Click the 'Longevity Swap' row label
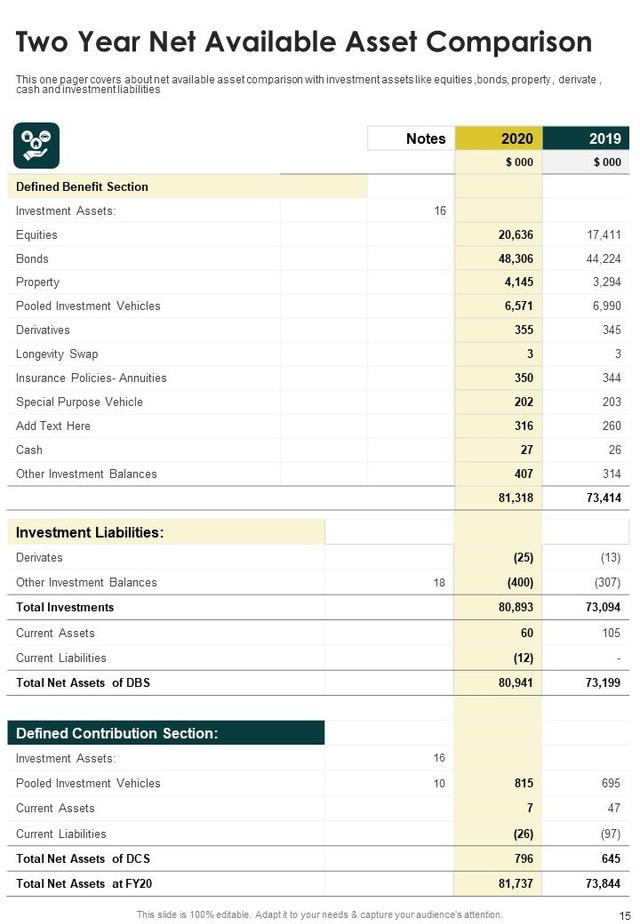The width and height of the screenshot is (640, 924). 57,354
